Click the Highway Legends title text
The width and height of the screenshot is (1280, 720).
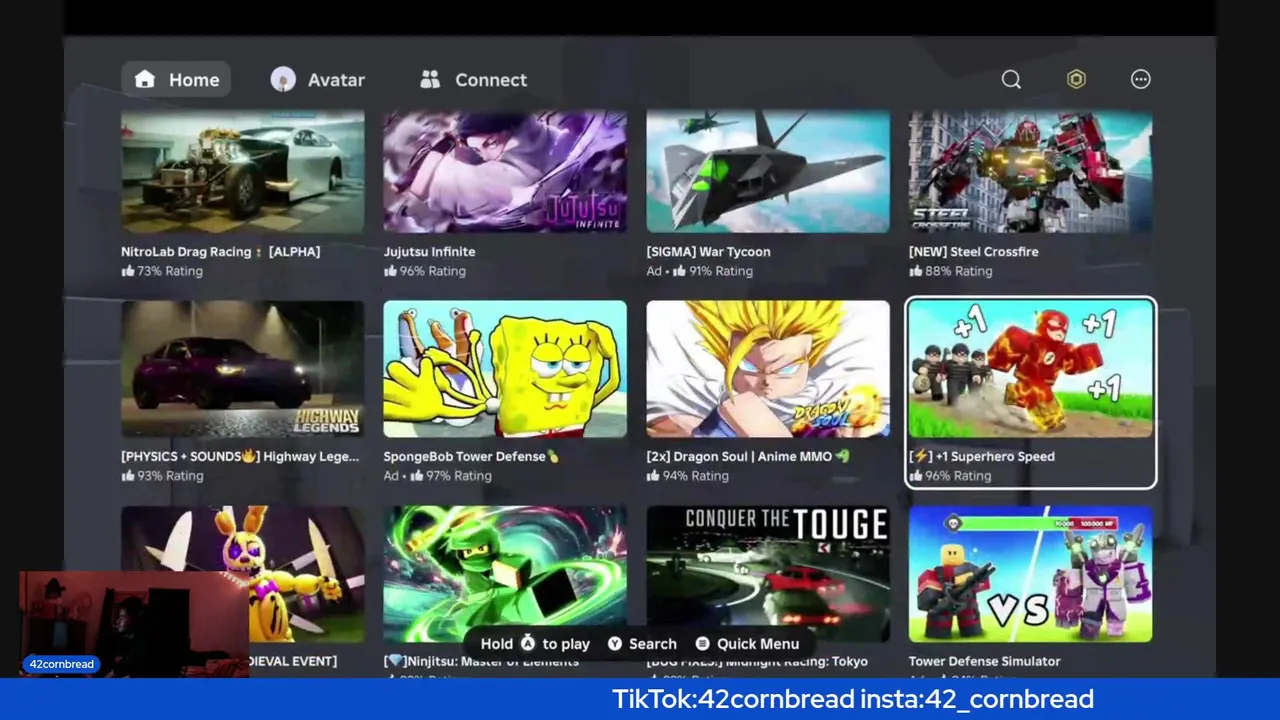[240, 457]
